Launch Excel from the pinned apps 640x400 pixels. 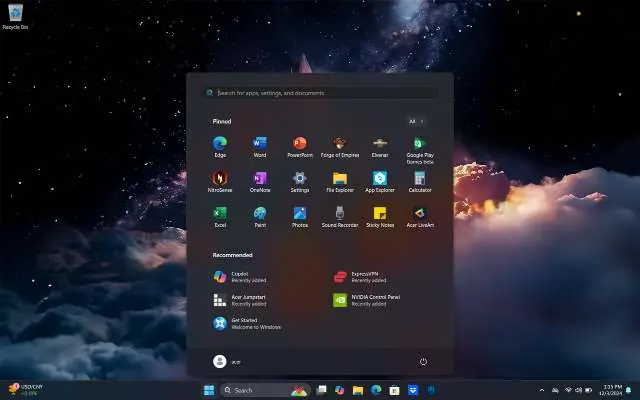(x=220, y=217)
